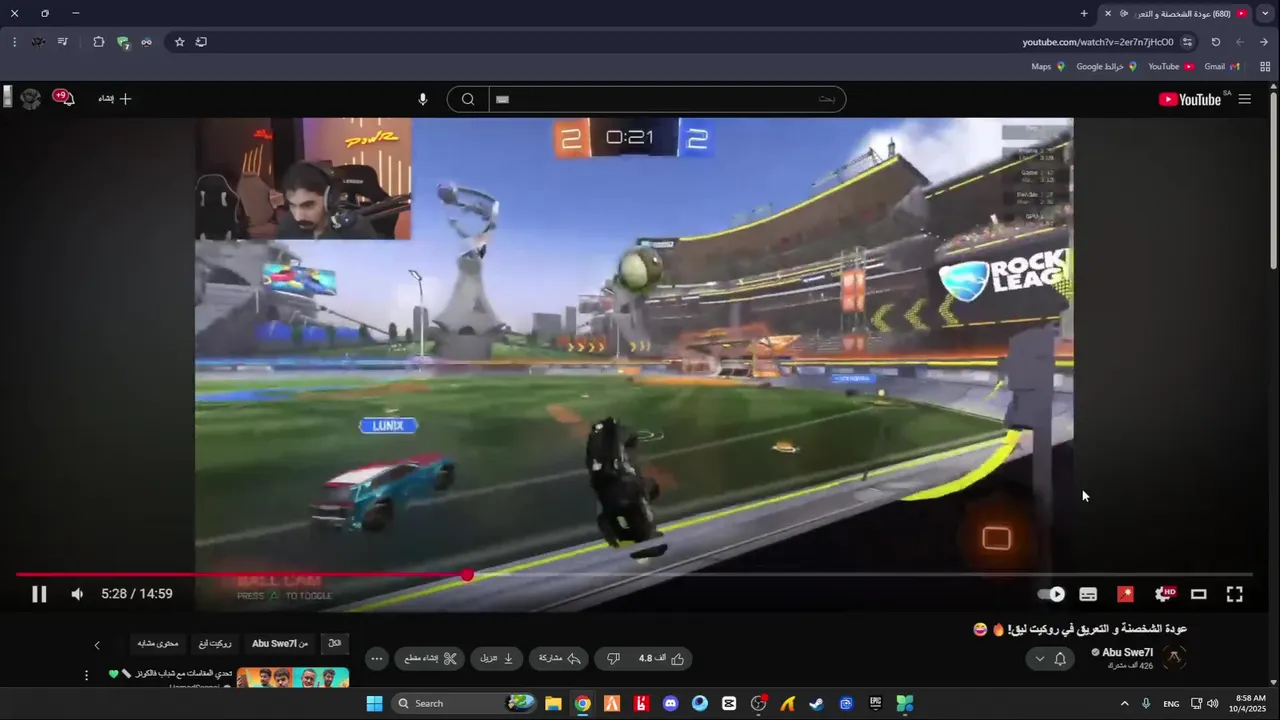This screenshot has width=1280, height=720.
Task: Open the Chrome three-dot menu
Action: [14, 42]
